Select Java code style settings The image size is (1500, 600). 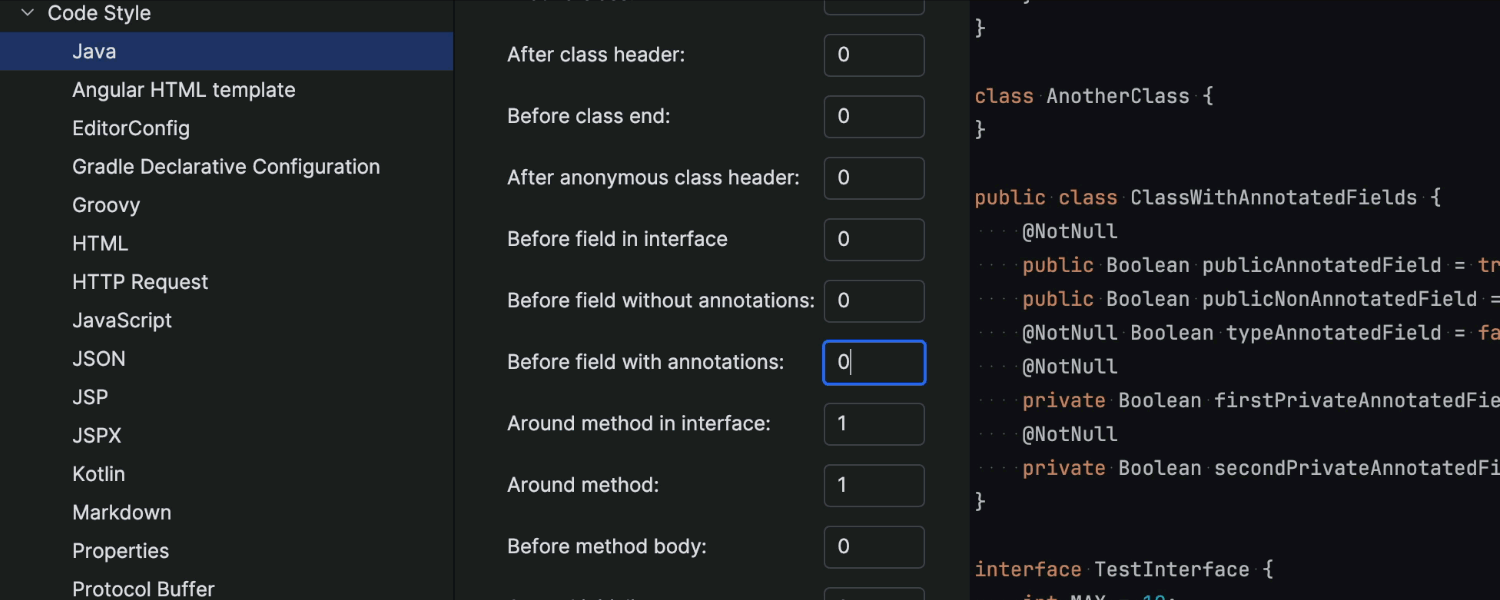coord(92,51)
